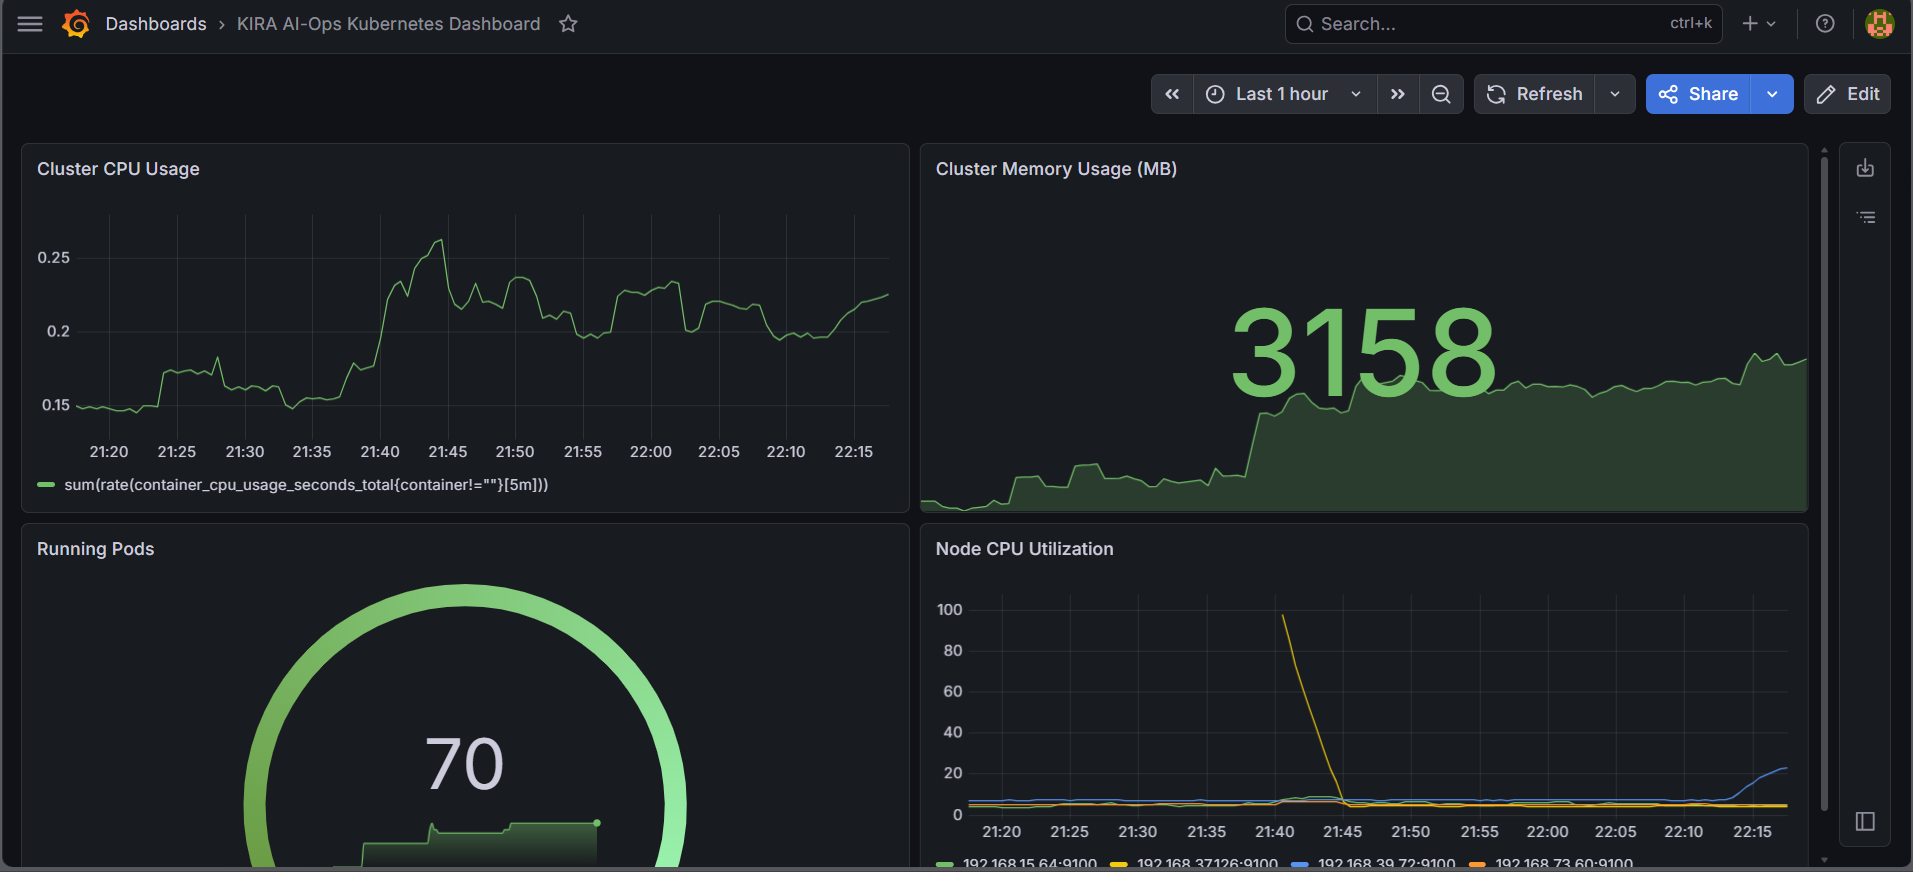Click the 70 running pods gauge value

(465, 765)
